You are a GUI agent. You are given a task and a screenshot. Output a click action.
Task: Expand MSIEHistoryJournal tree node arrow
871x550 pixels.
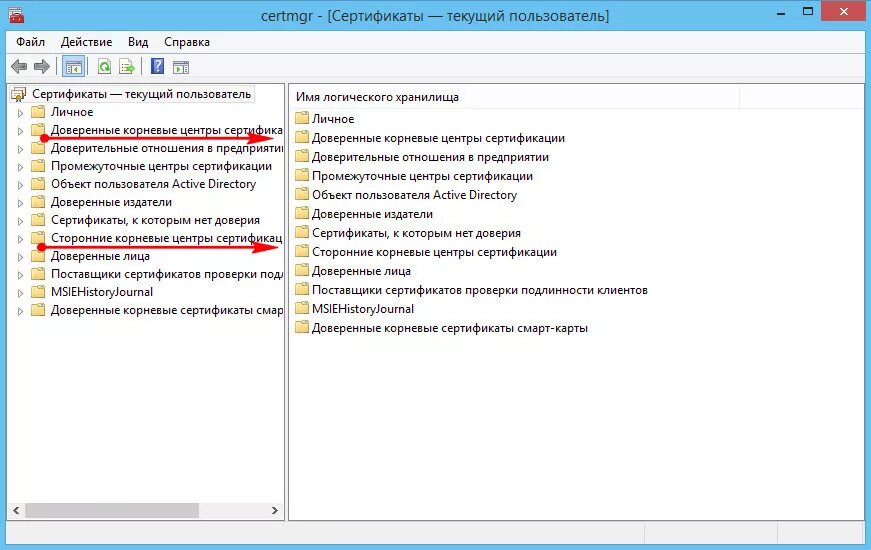click(21, 293)
